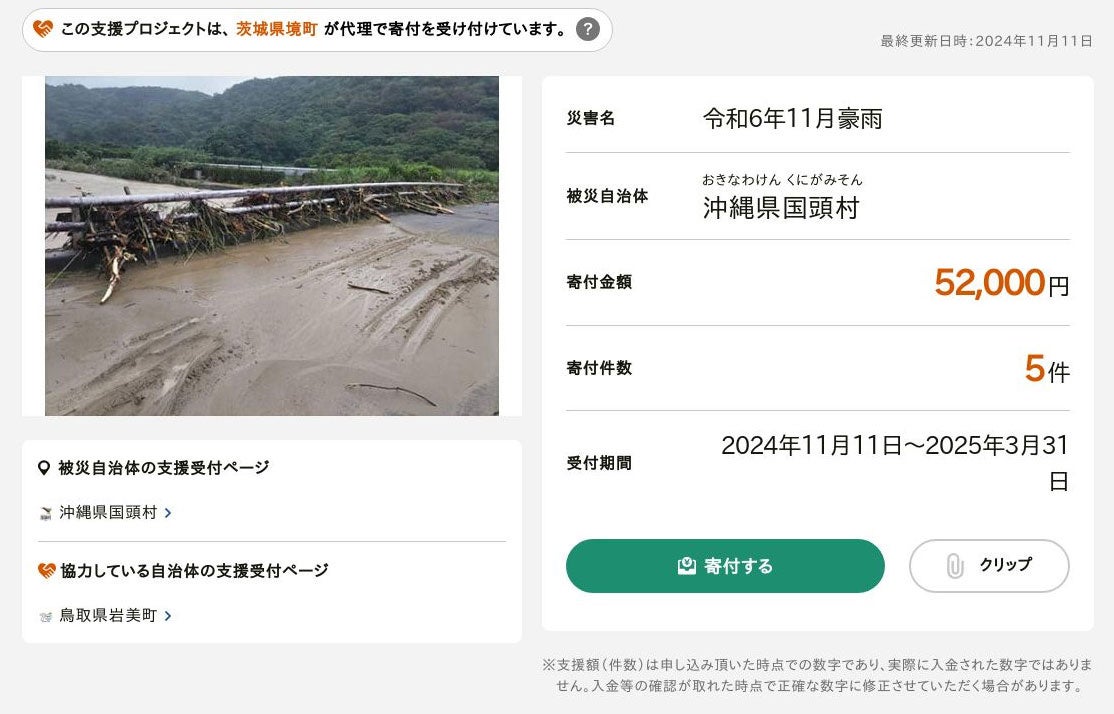1114x714 pixels.
Task: Click the chevron arrow after 沖縄県国頭村 link
Action: point(168,513)
